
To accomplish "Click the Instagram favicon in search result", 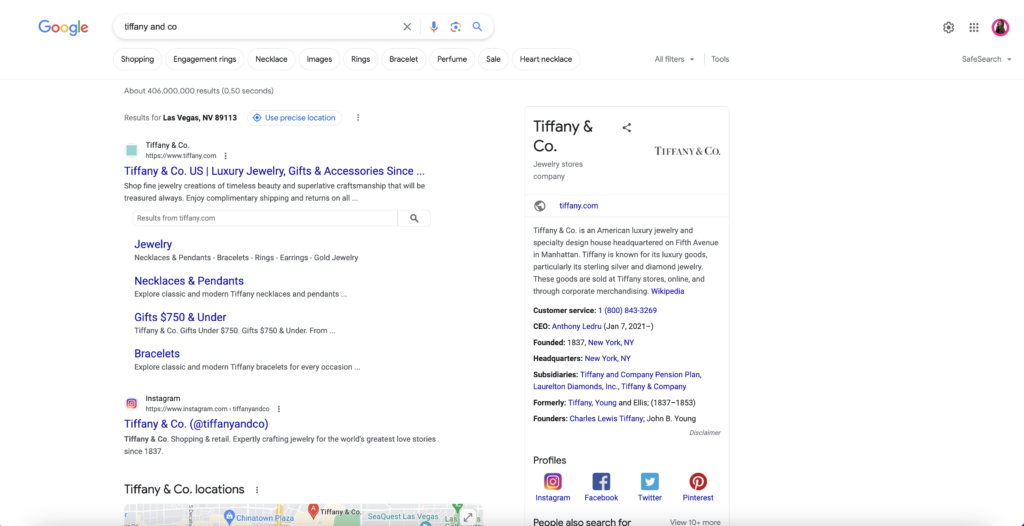I will coord(131,403).
